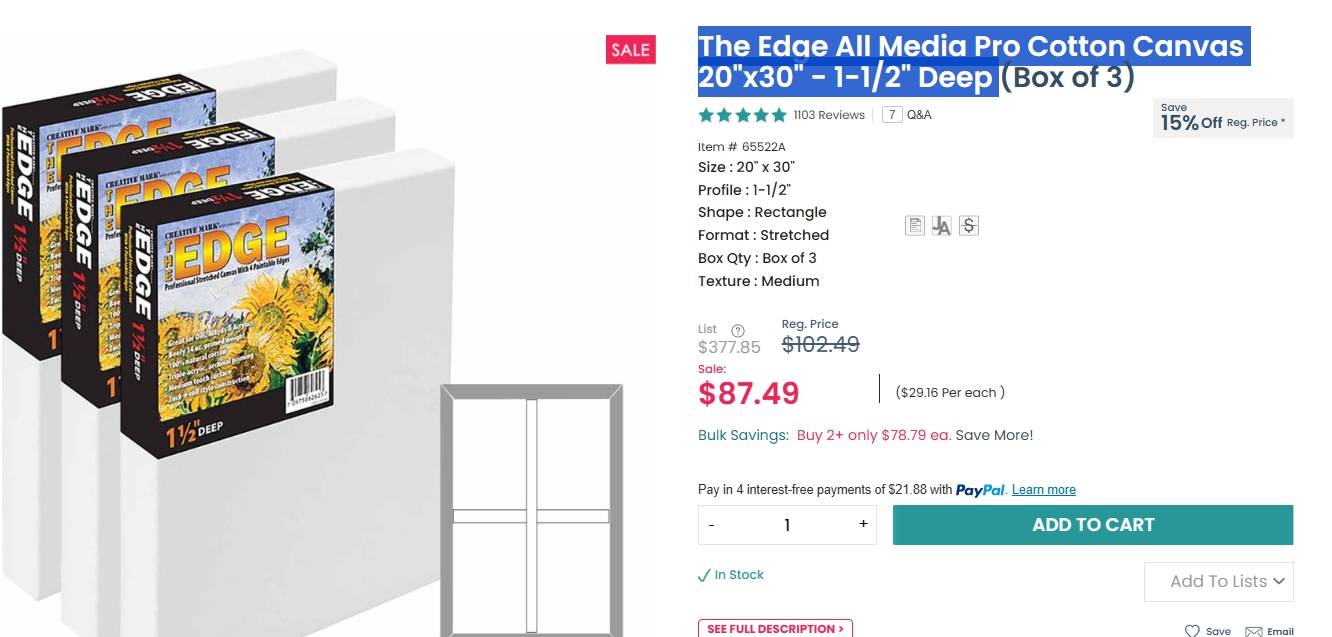Click the 'JA' brand icon
This screenshot has height=637, width=1332.
pyautogui.click(x=941, y=226)
